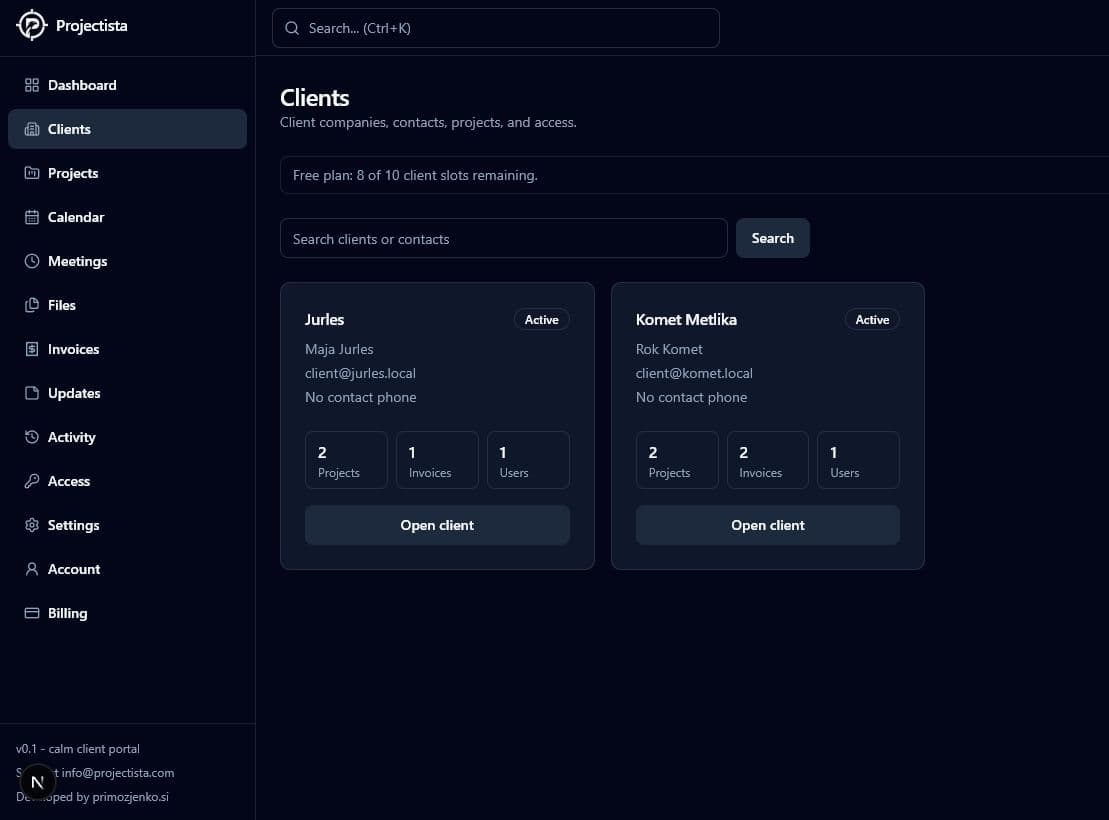Image resolution: width=1109 pixels, height=820 pixels.
Task: Click the Client companies subtitle text
Action: 428,122
